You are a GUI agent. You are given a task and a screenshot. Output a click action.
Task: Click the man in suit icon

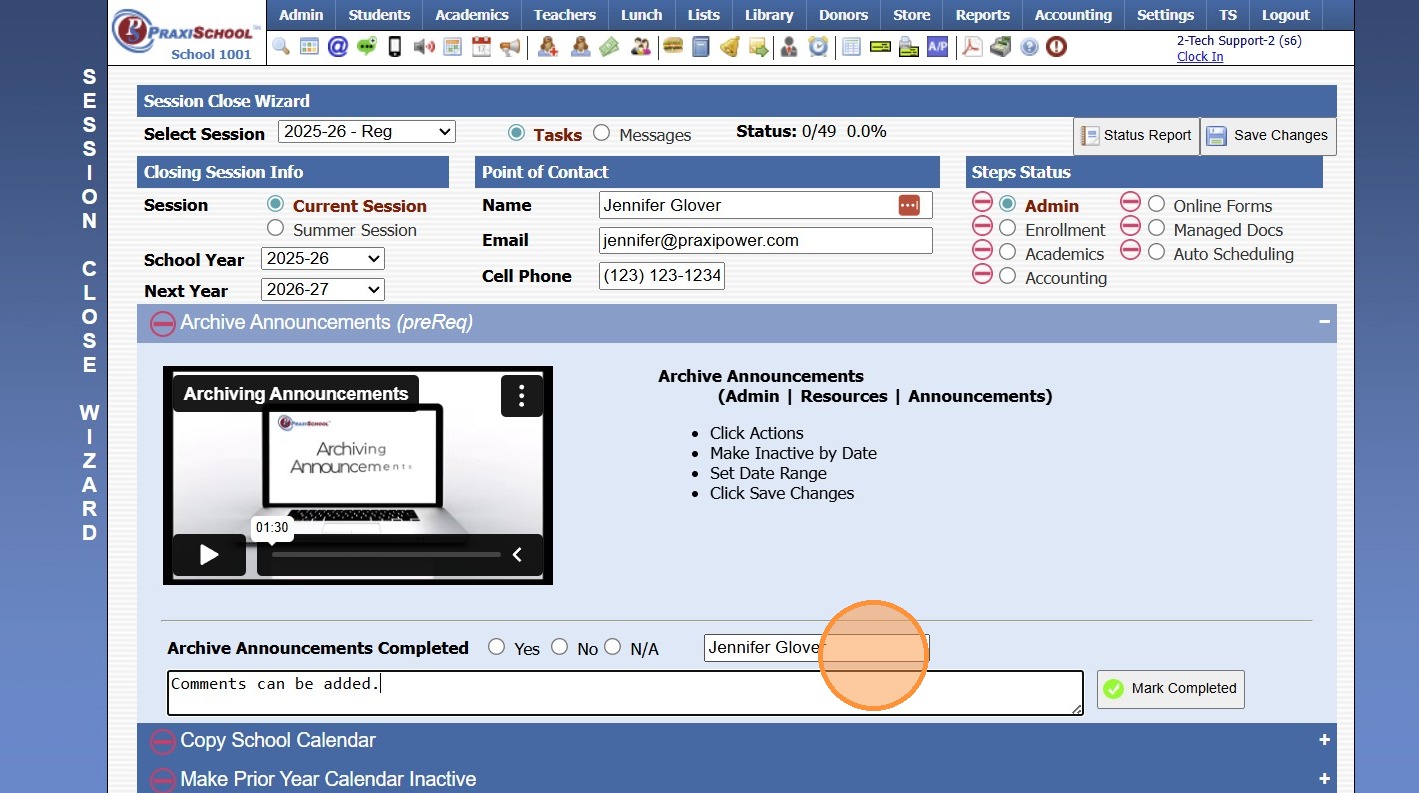click(x=789, y=46)
